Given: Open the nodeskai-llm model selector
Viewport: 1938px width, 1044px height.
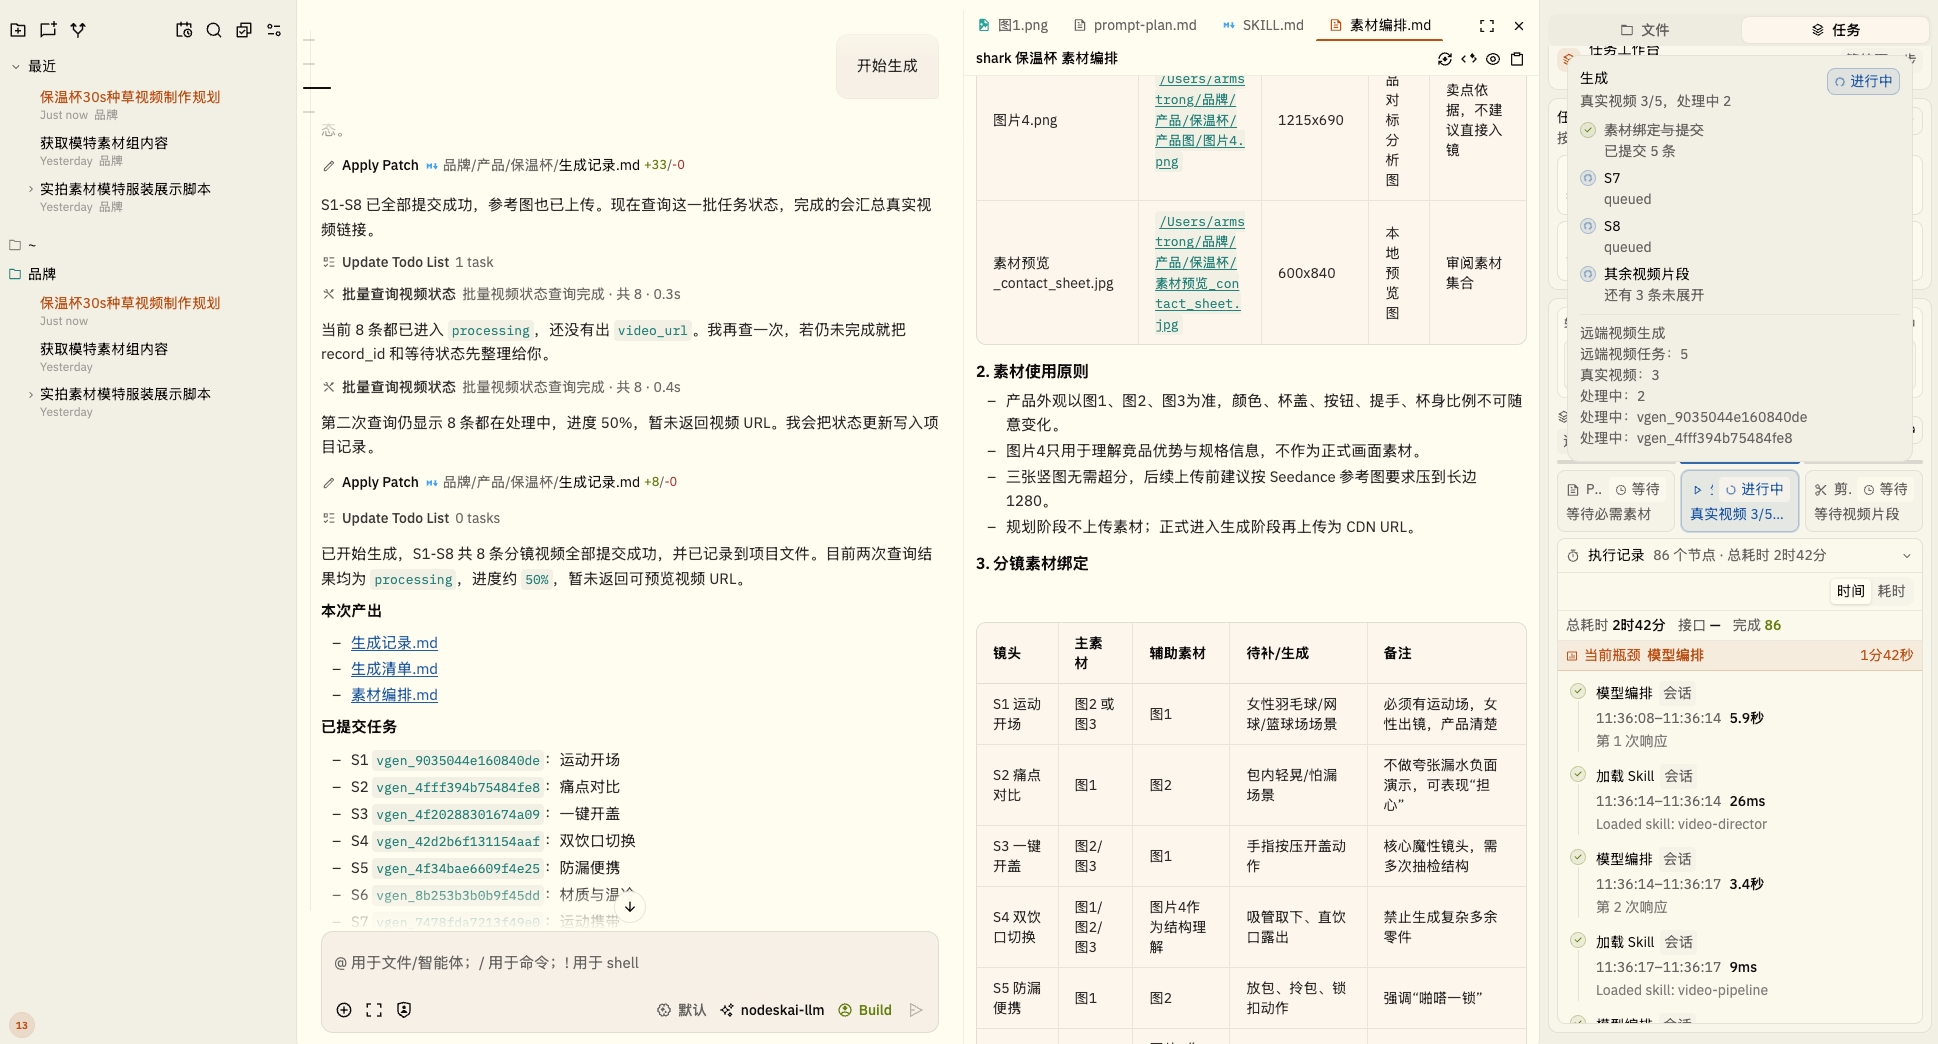Looking at the screenshot, I should tap(772, 1010).
